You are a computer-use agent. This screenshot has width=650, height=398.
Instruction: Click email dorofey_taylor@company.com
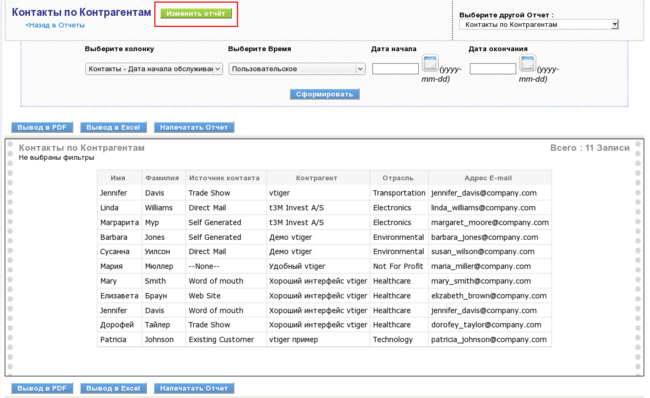tap(486, 325)
